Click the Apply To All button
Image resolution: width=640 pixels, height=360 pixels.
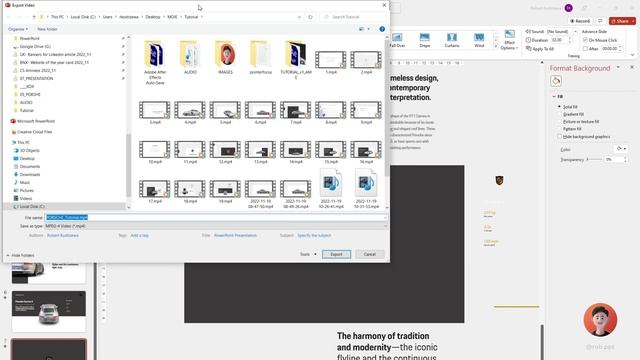click(x=540, y=49)
